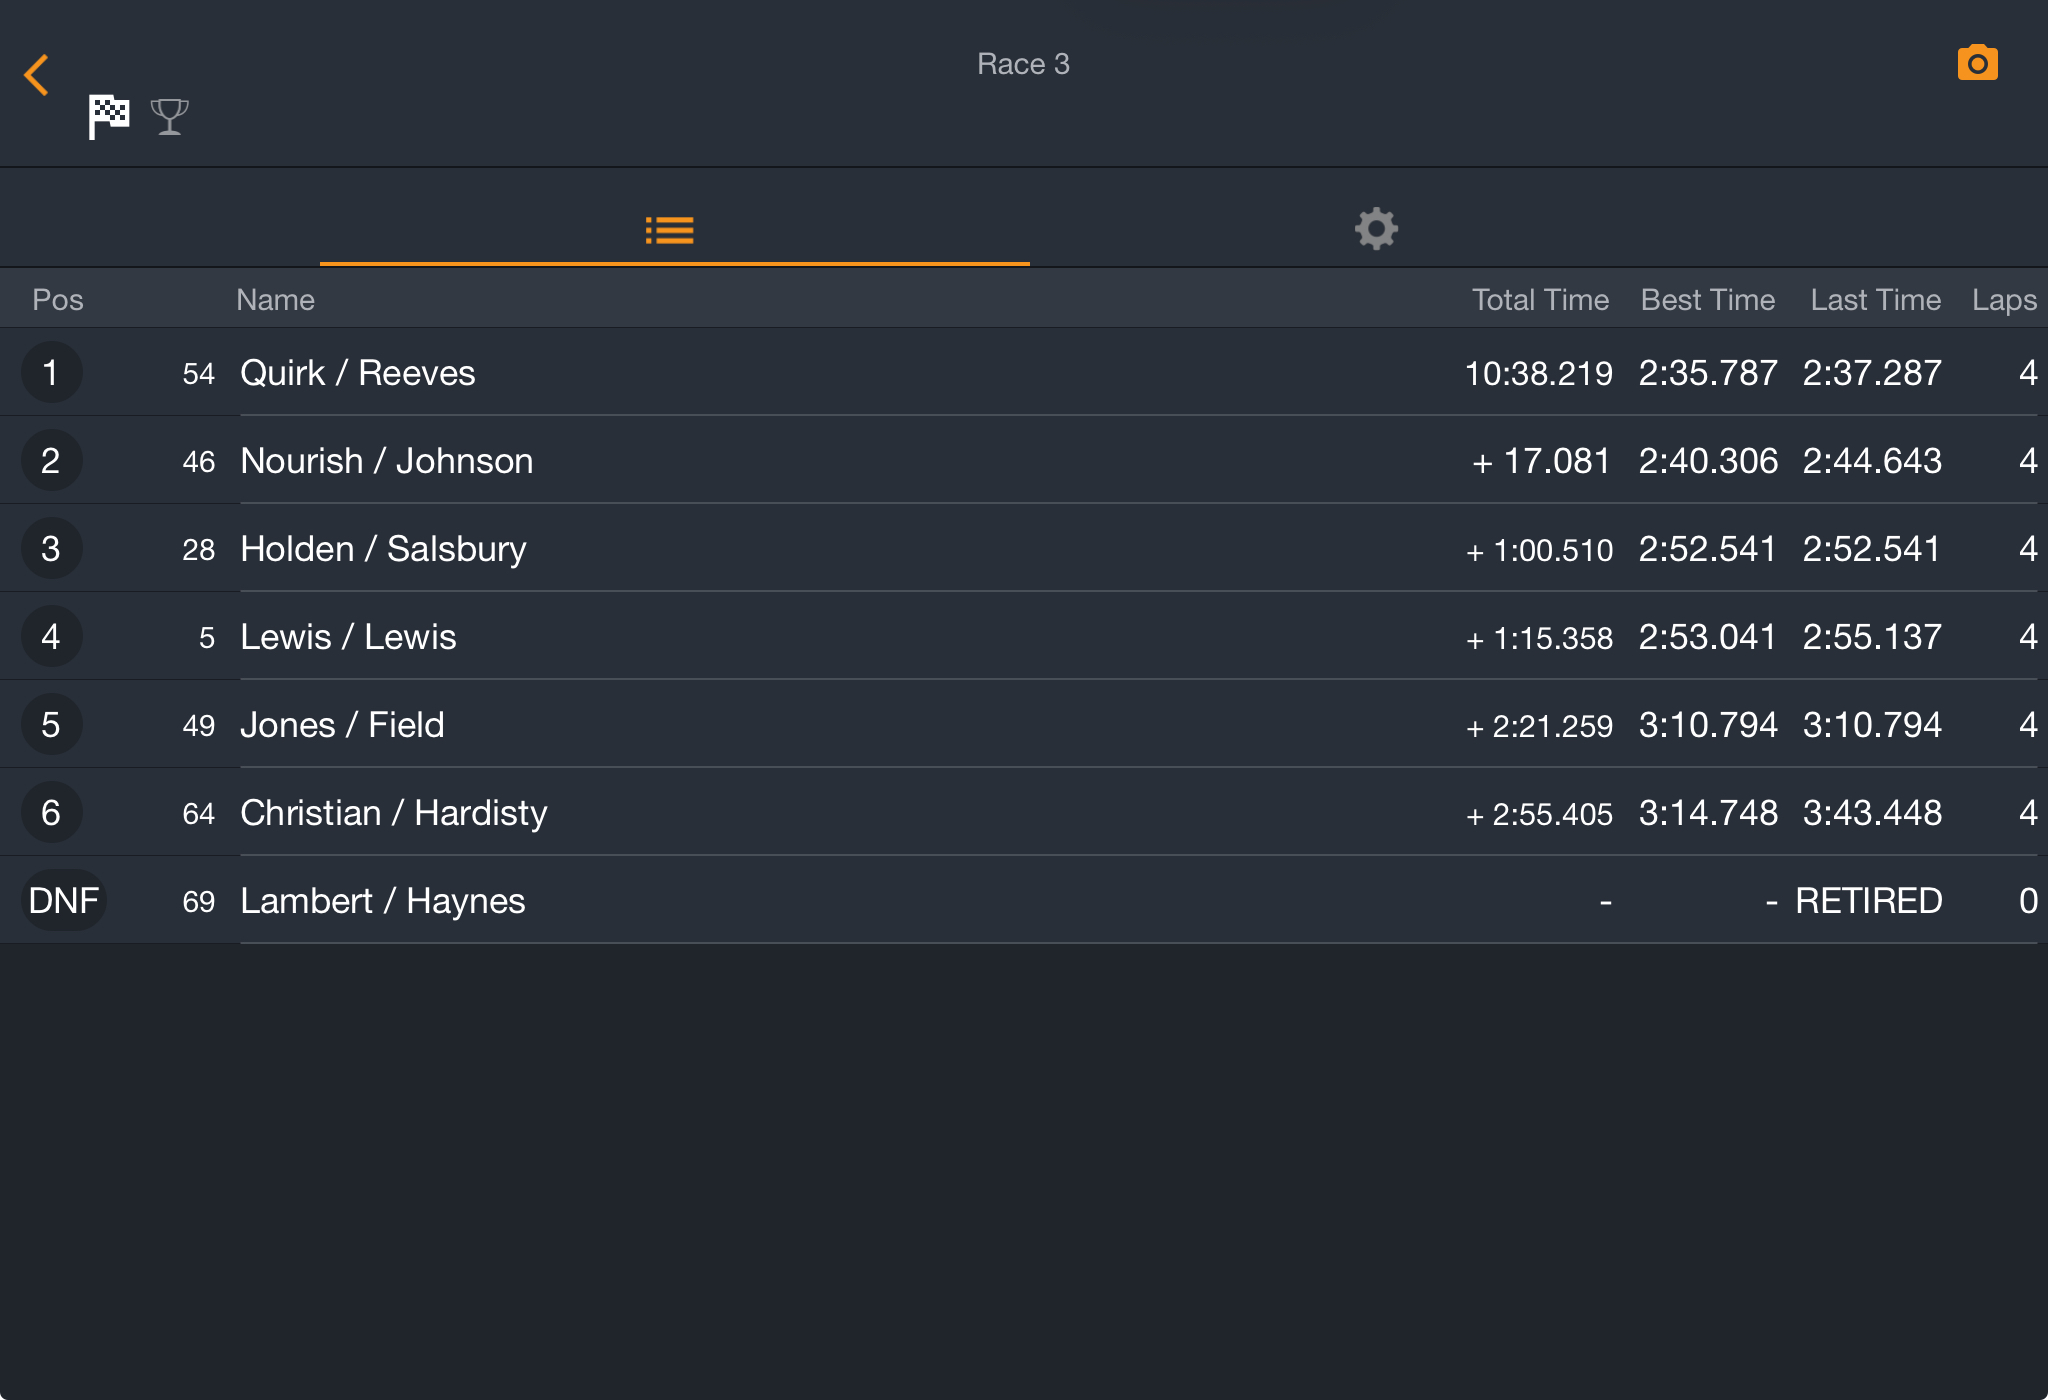Open the Christian / Hardisty result row
The height and width of the screenshot is (1400, 2048).
[x=1024, y=812]
